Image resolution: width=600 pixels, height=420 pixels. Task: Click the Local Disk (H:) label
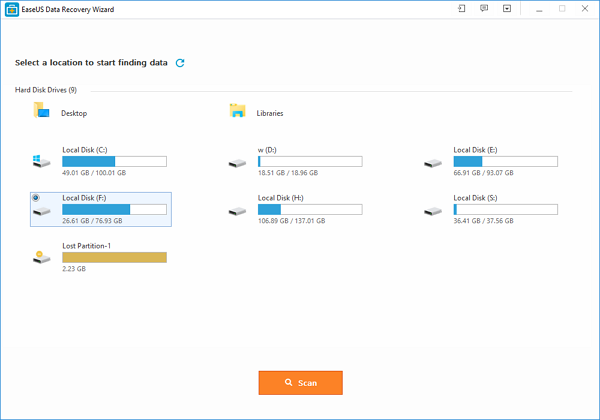coord(280,198)
